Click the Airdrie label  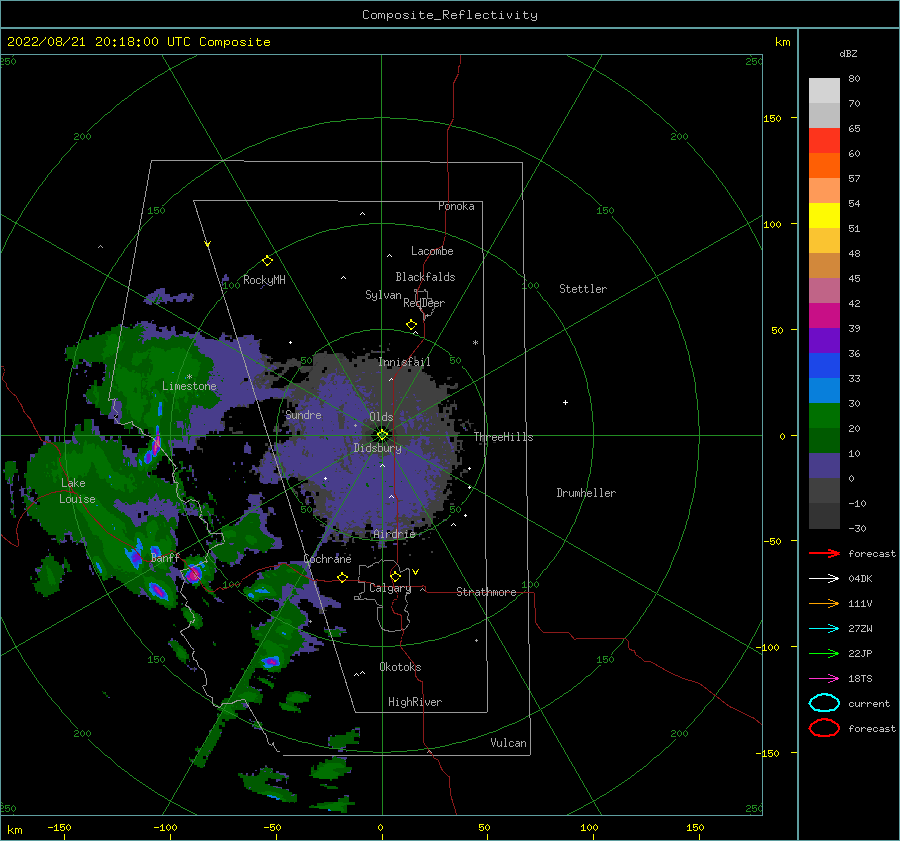point(394,534)
